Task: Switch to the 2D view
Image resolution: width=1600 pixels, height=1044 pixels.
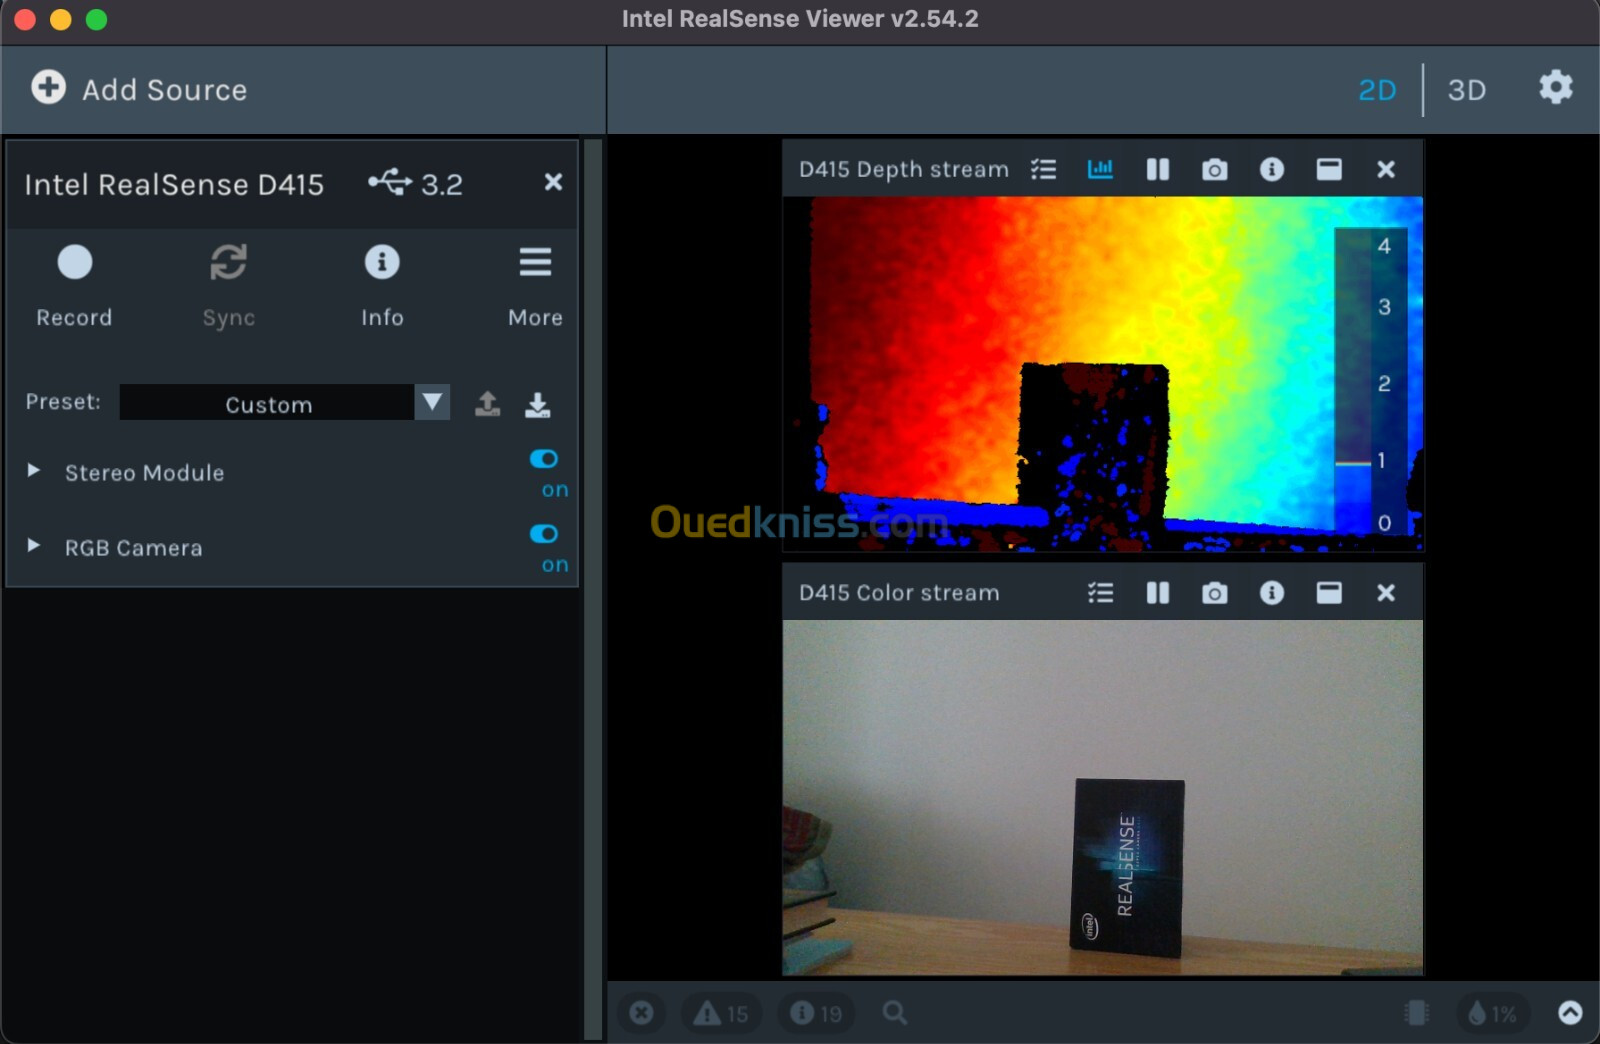Action: [1377, 90]
